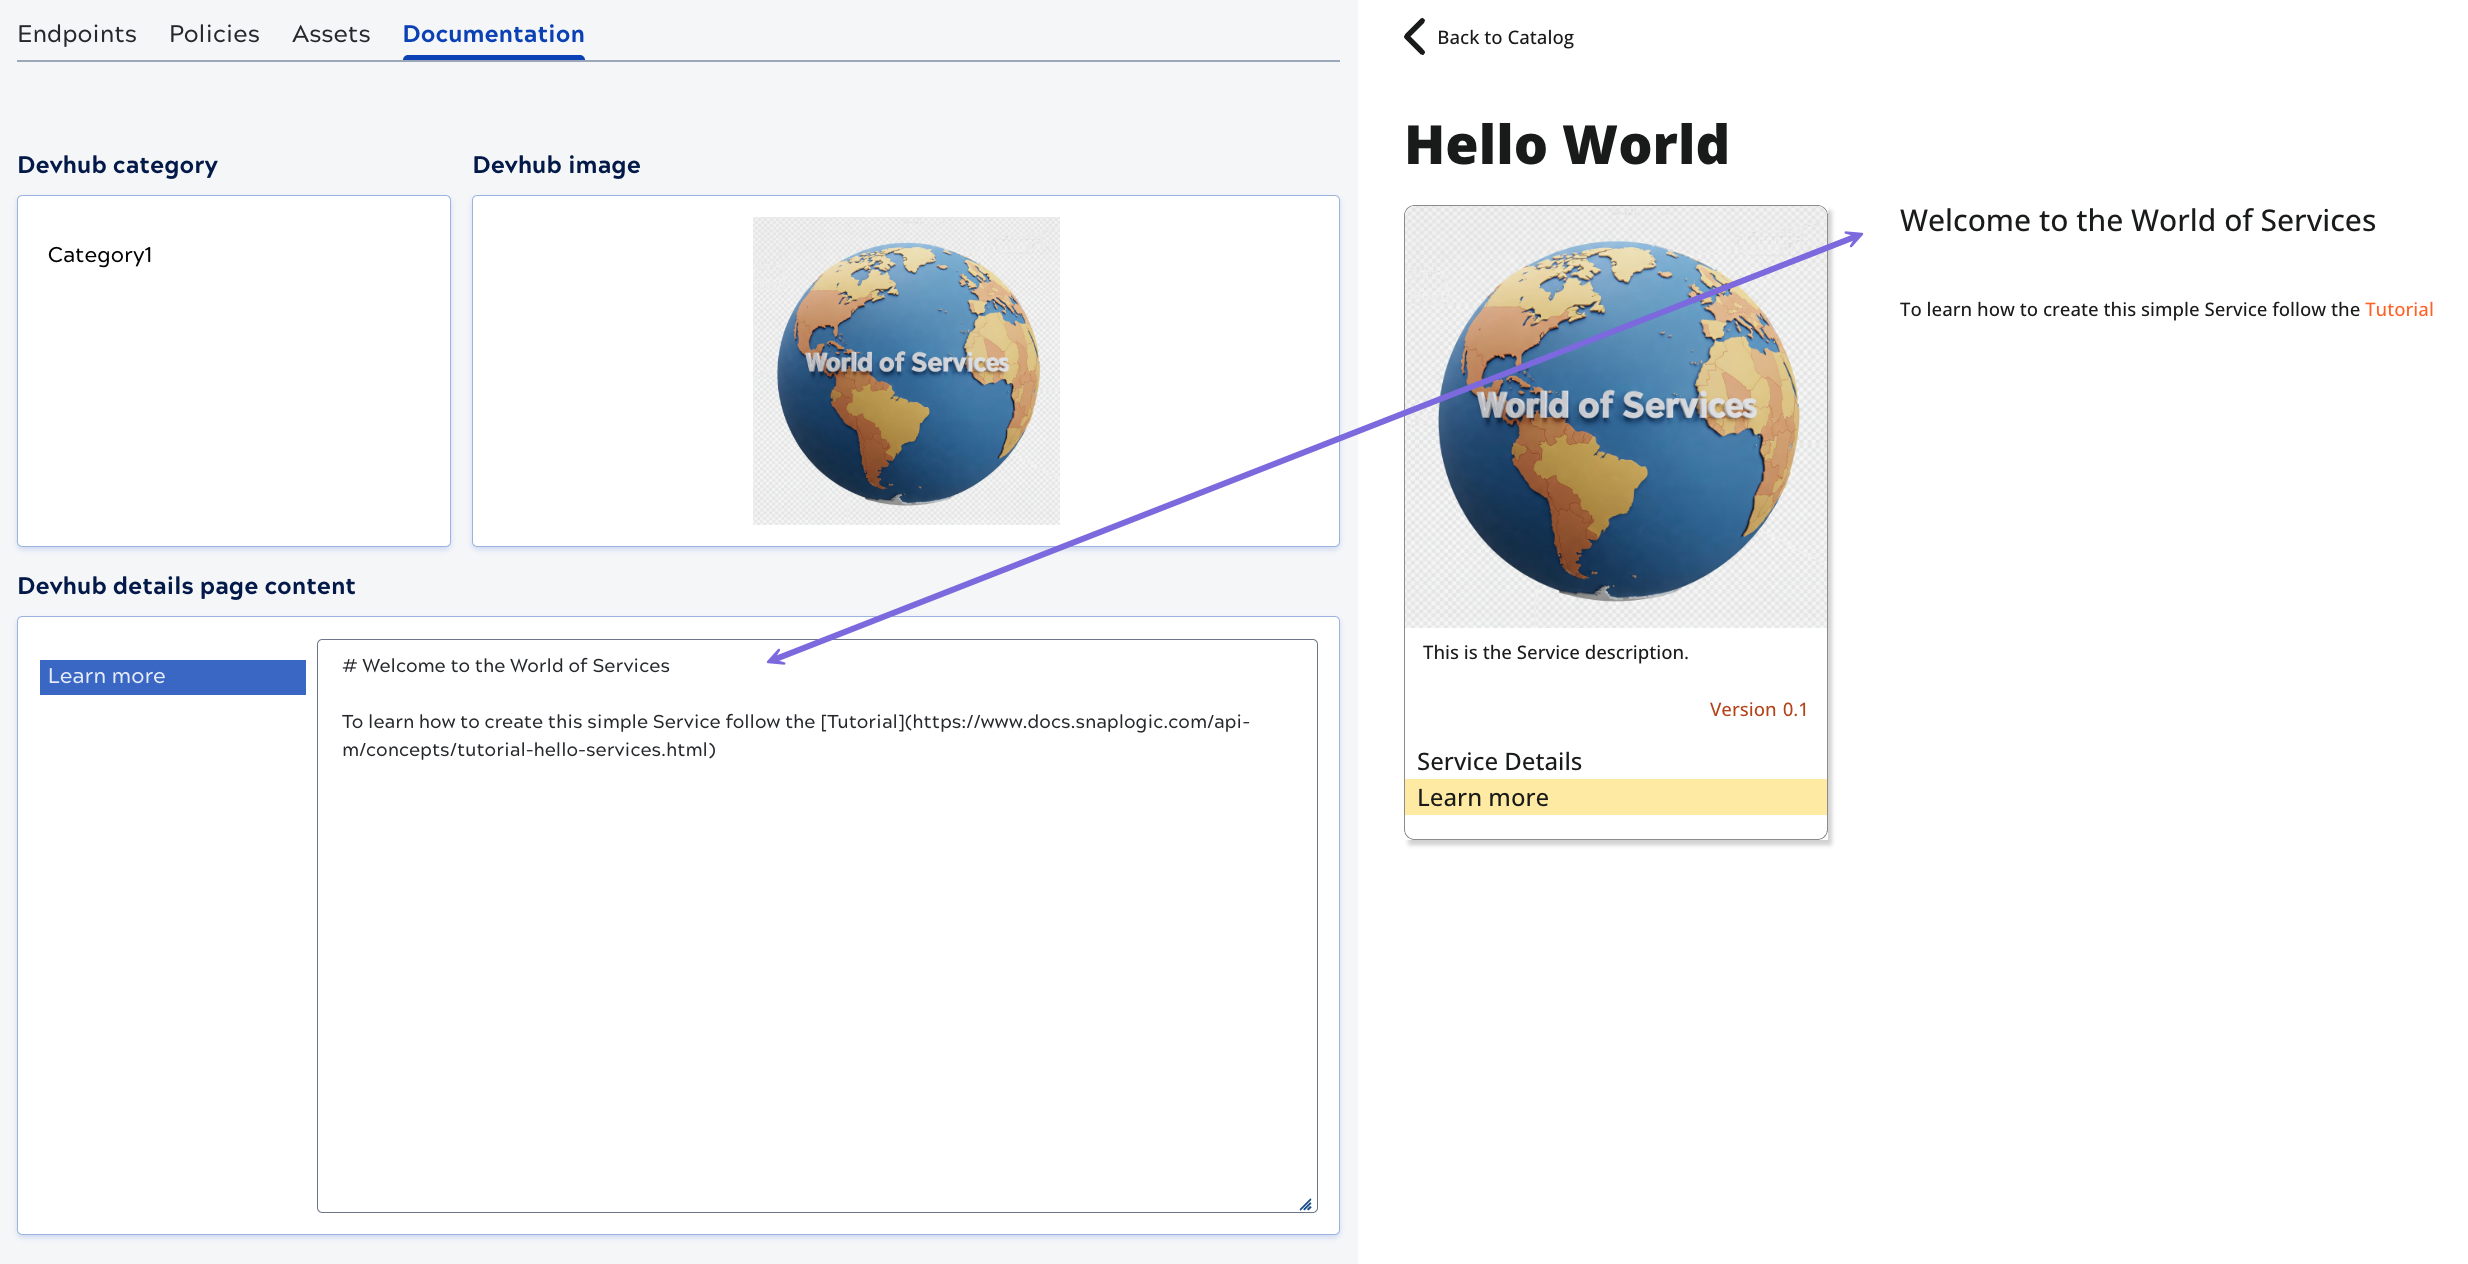Viewport: 2468px width, 1264px height.
Task: Click the Version 0.1 label
Action: click(1758, 710)
